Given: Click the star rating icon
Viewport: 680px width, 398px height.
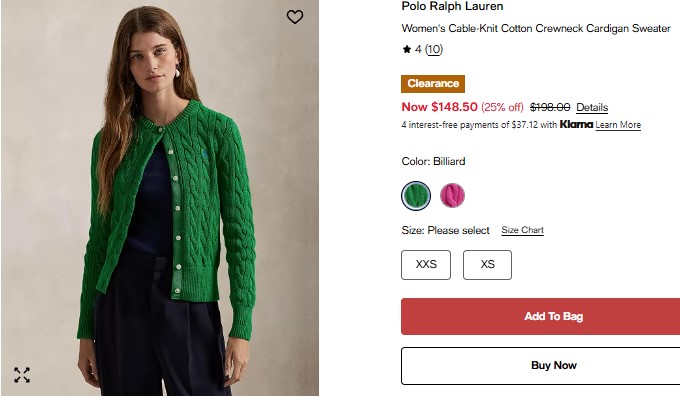Looking at the screenshot, I should tap(406, 49).
